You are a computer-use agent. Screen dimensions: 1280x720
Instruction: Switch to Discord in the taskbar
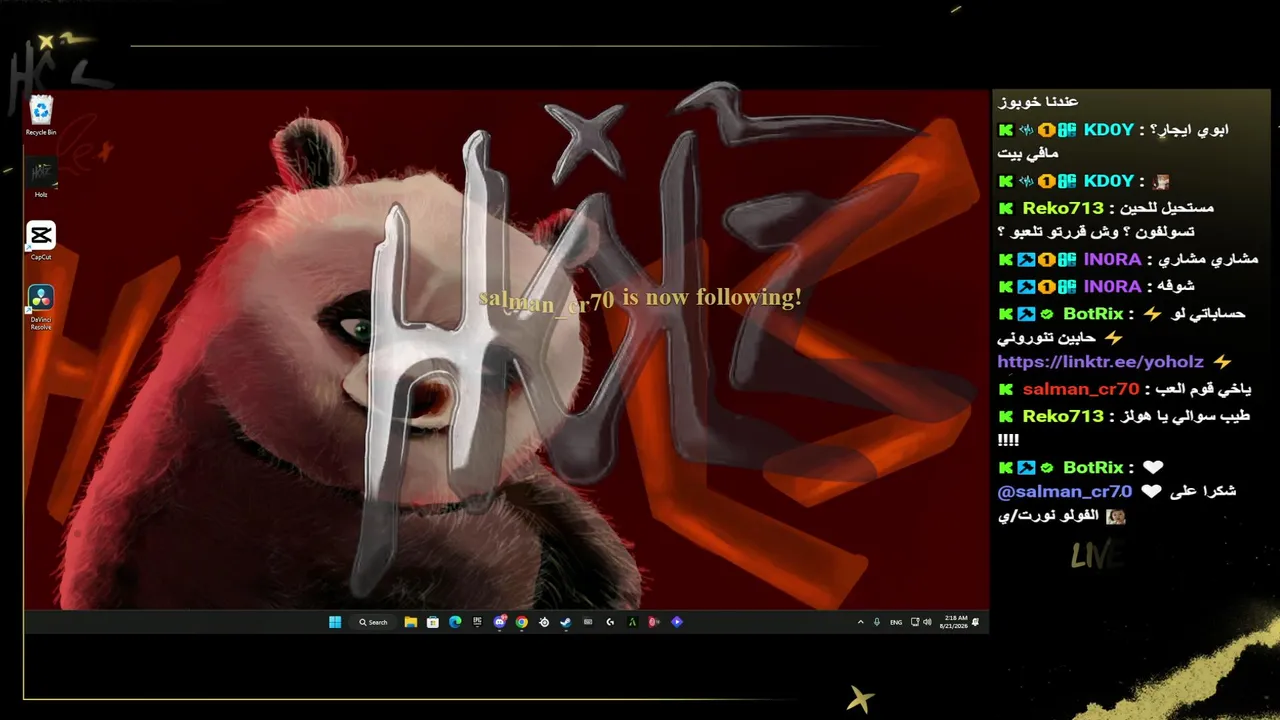(x=500, y=622)
